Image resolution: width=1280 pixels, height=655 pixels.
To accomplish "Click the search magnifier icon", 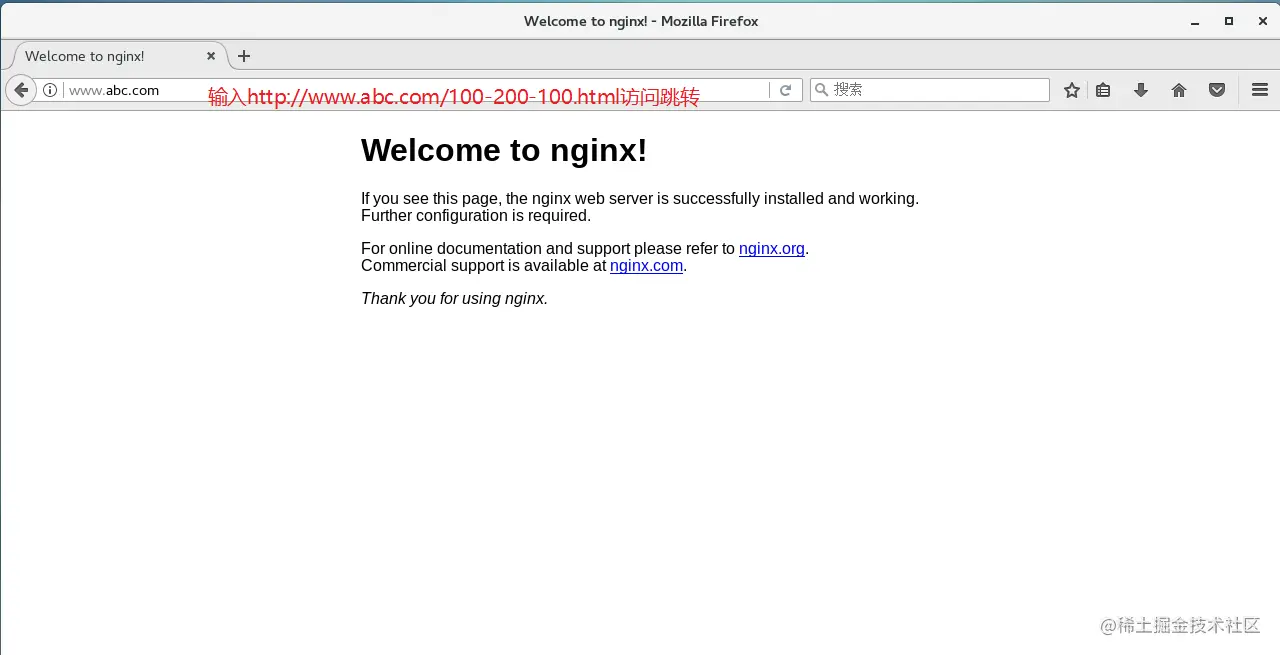I will [822, 90].
